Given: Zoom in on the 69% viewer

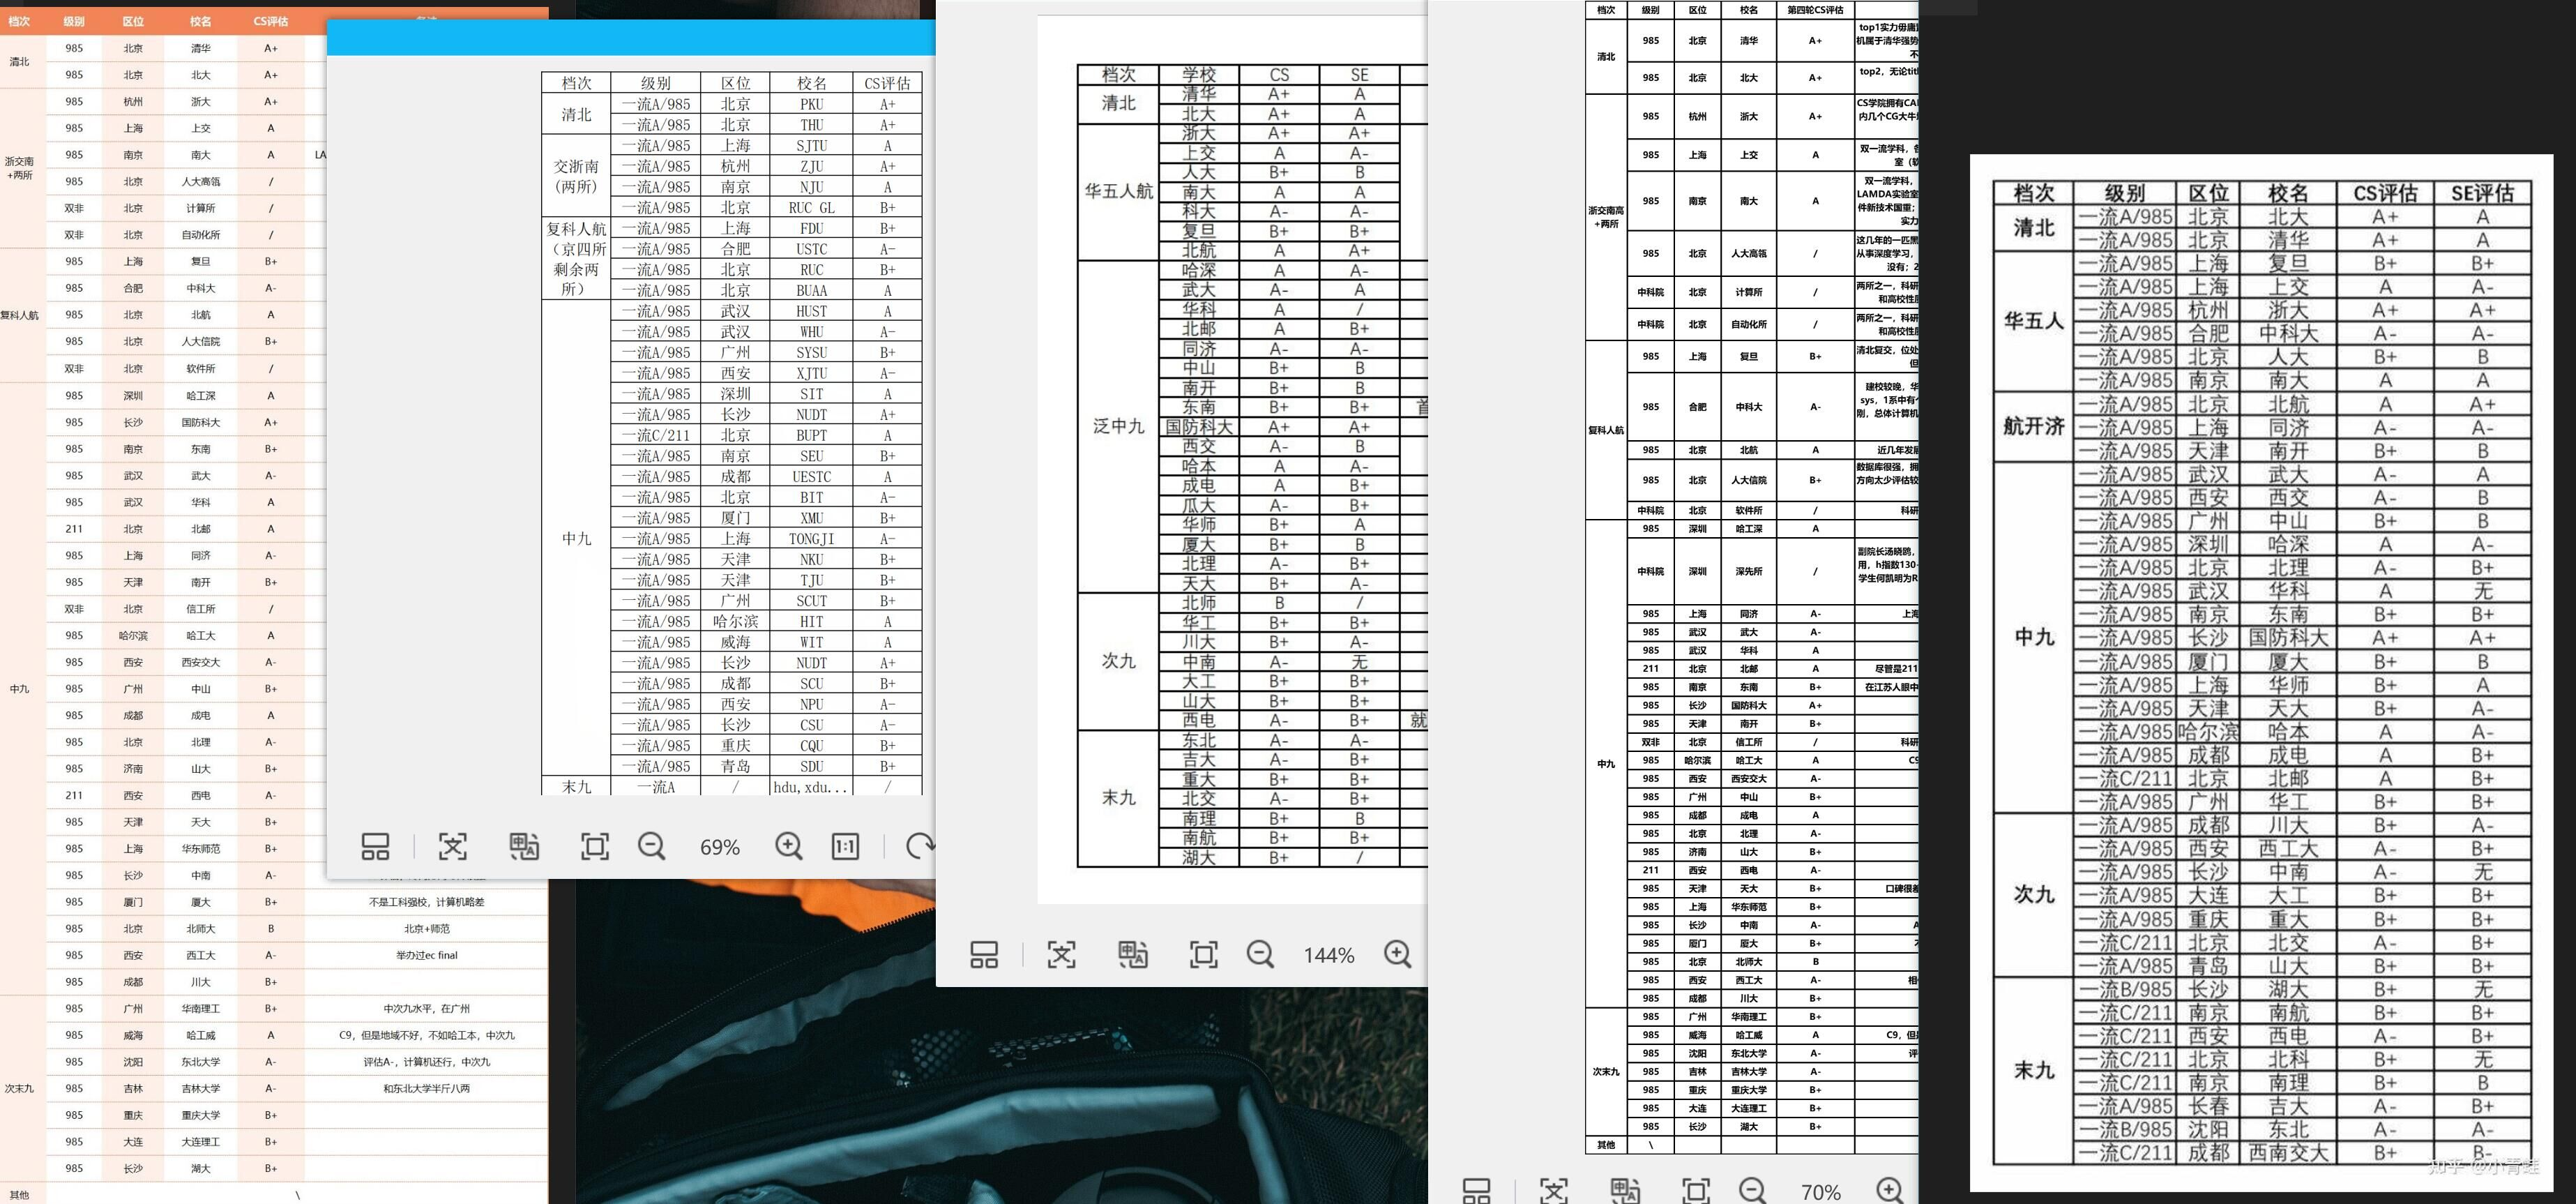Looking at the screenshot, I should click(789, 847).
